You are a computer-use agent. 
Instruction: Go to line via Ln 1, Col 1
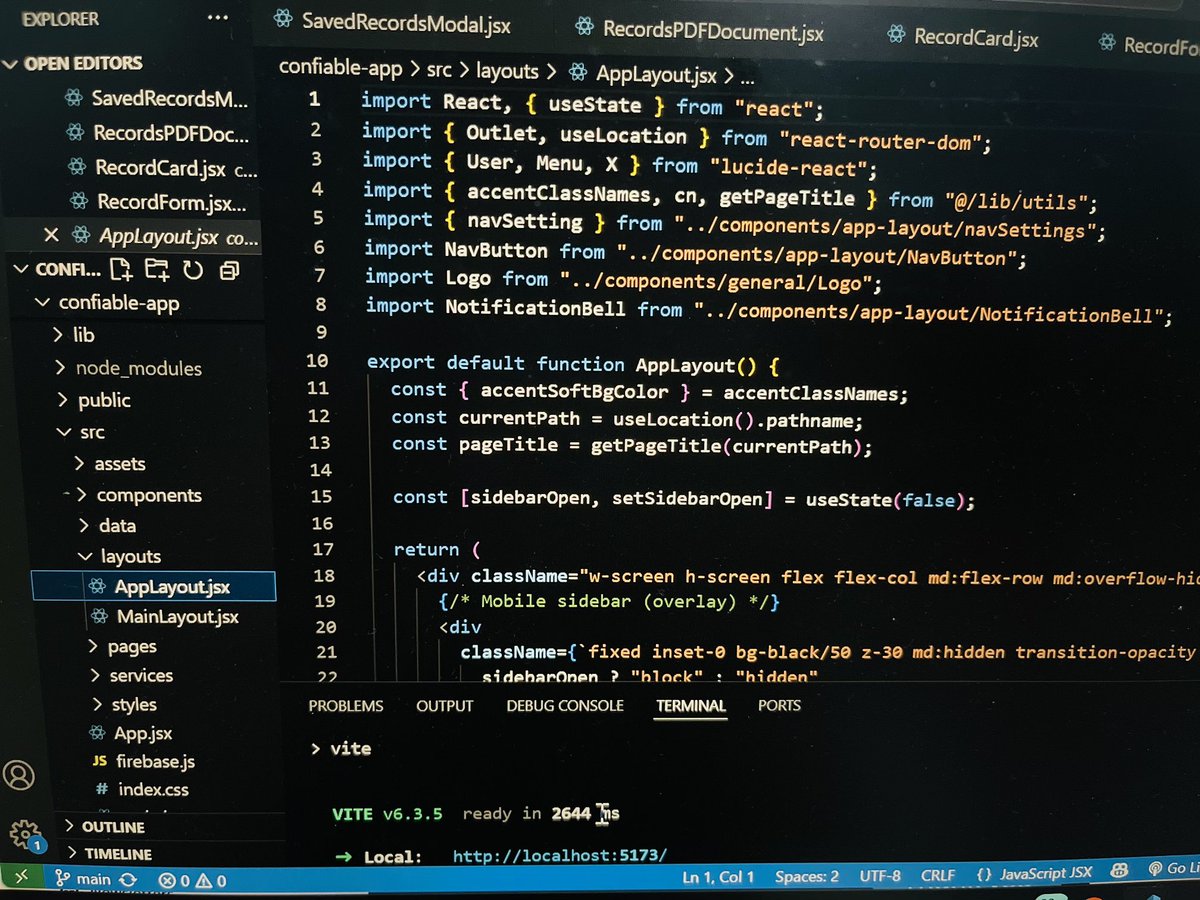718,877
